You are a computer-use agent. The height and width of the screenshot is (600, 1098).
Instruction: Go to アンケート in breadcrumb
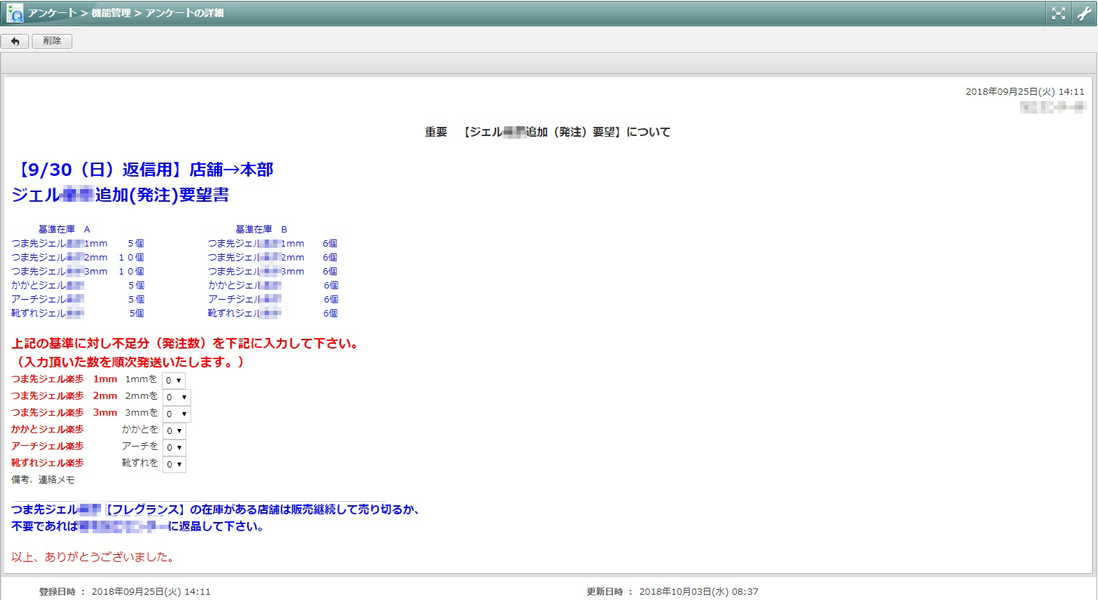(x=53, y=13)
